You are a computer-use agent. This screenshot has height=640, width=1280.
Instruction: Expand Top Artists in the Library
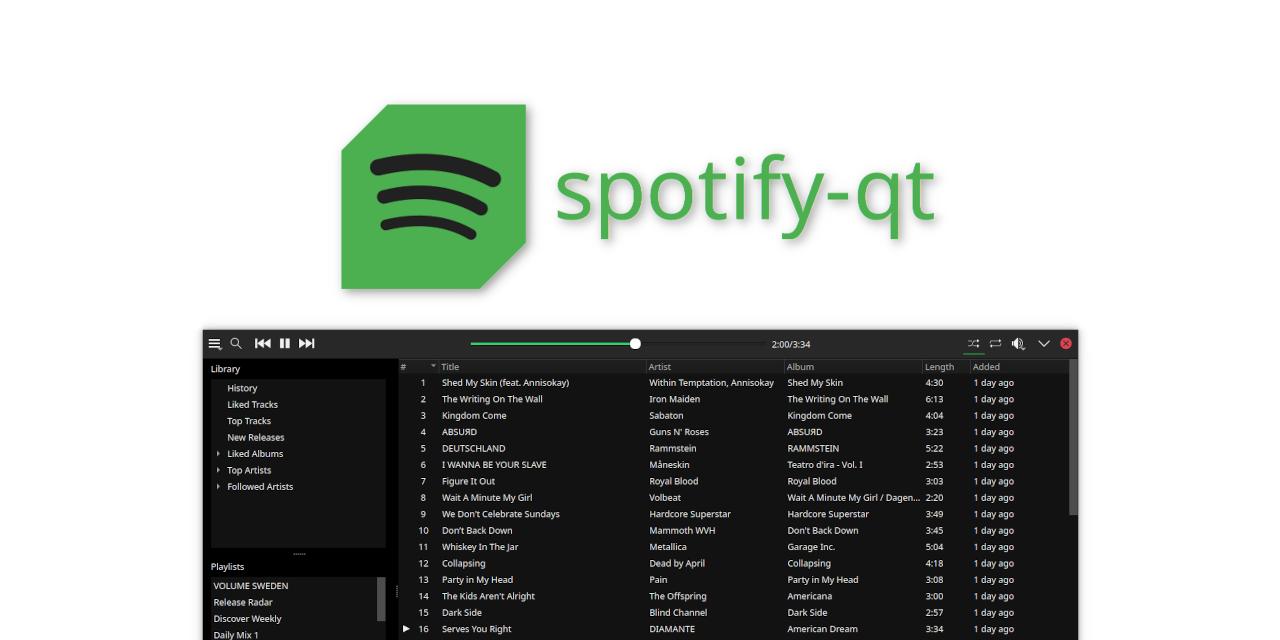click(x=218, y=470)
